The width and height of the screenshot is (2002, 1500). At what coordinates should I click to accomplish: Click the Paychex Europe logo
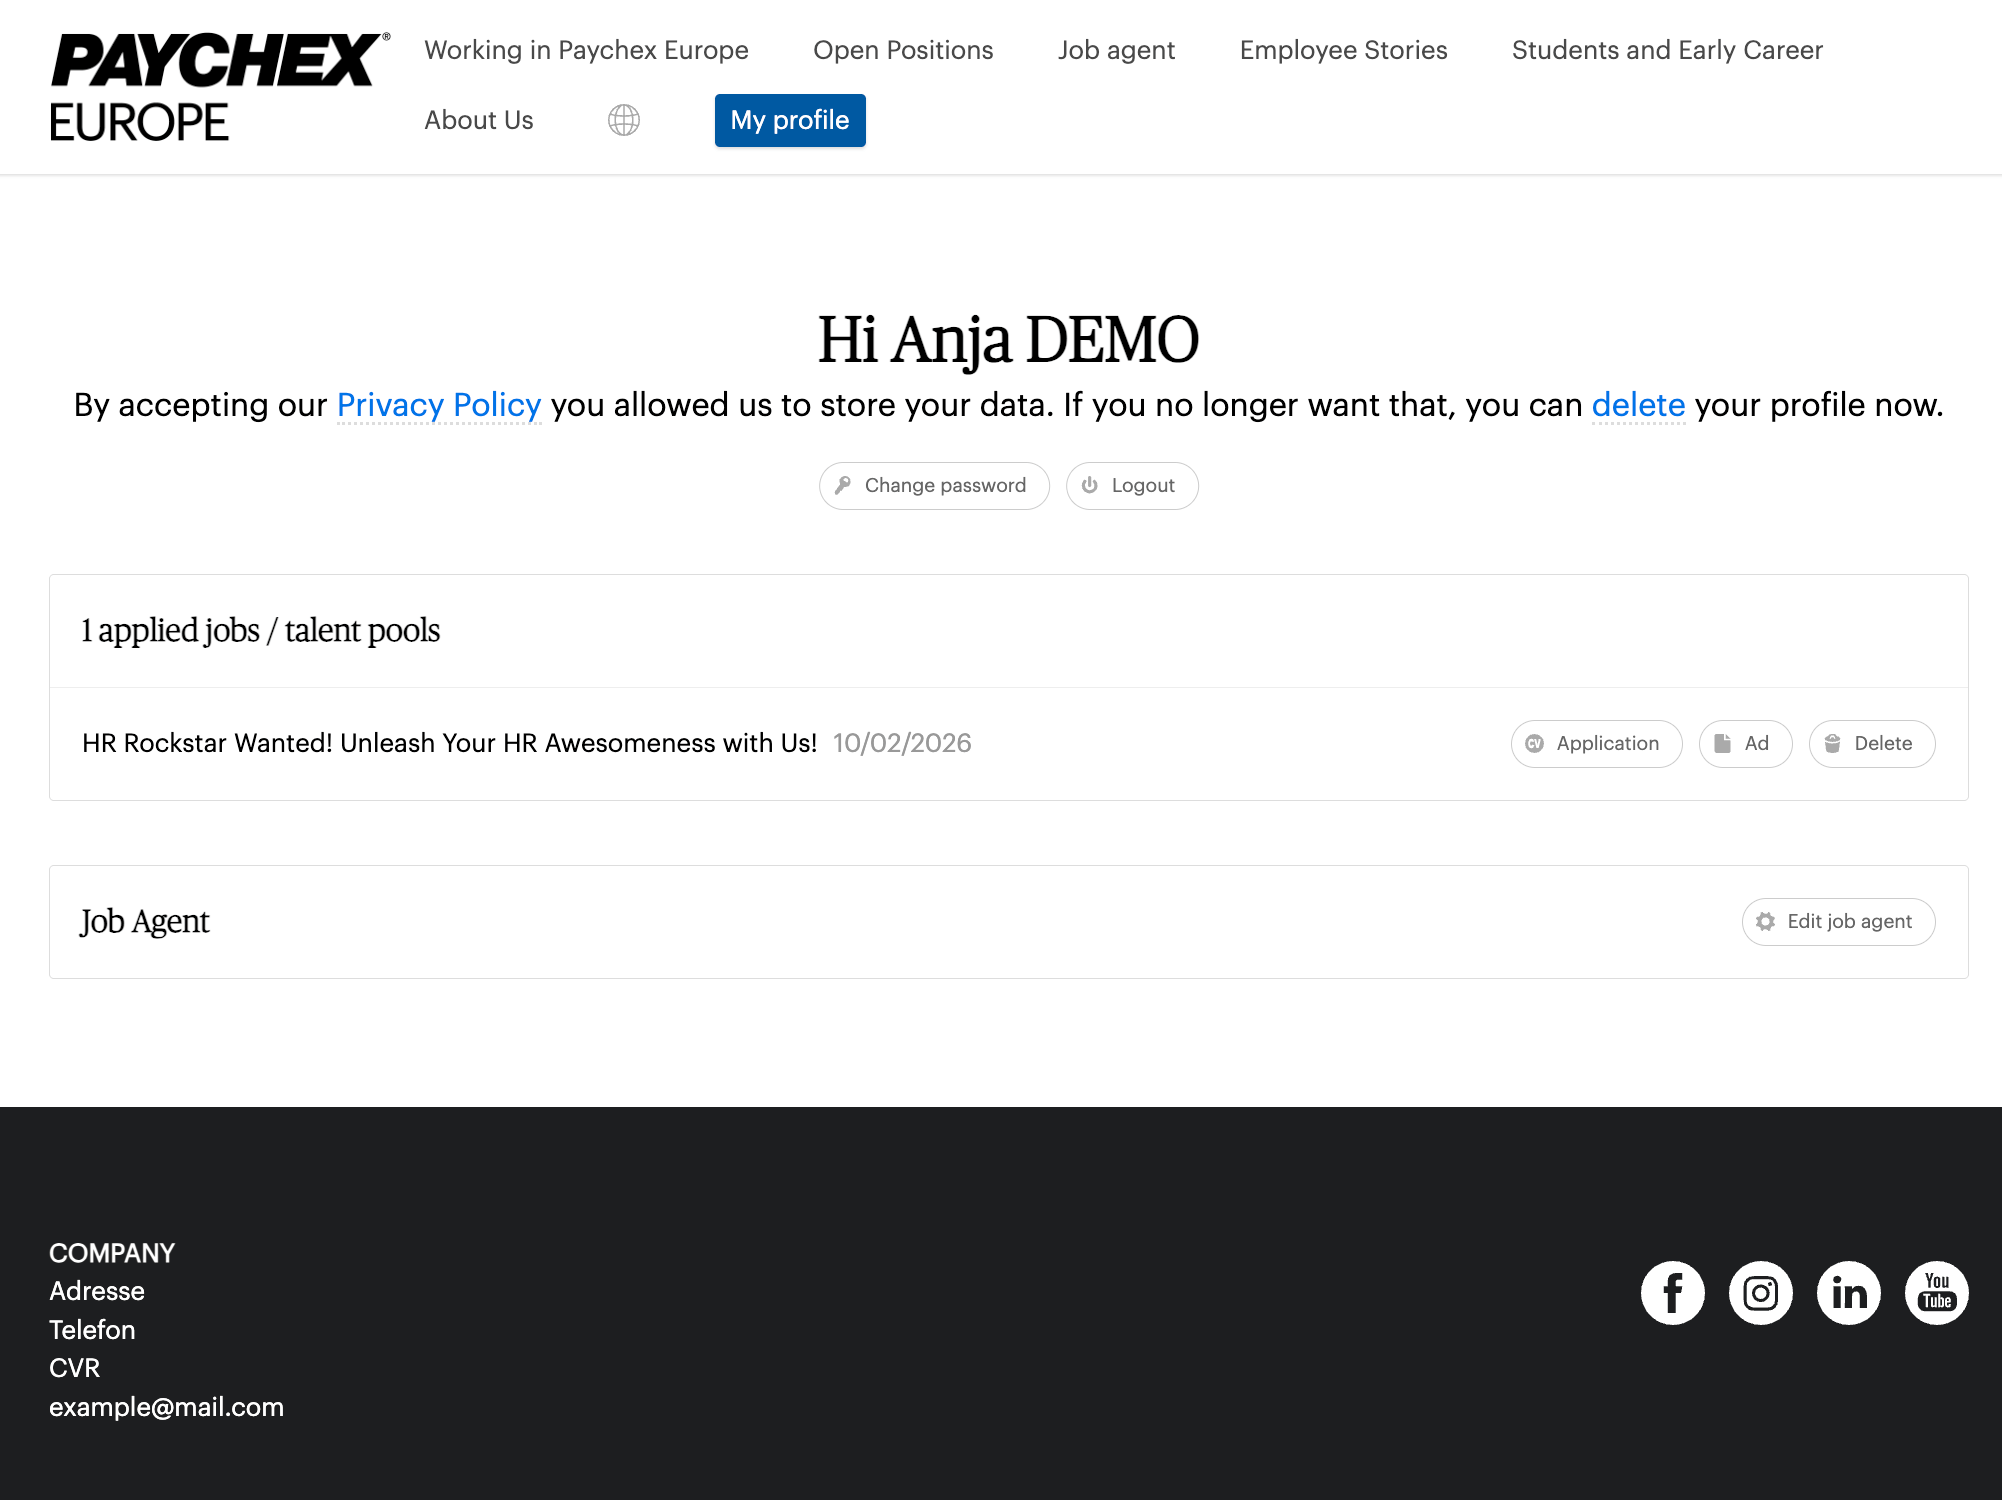(220, 87)
